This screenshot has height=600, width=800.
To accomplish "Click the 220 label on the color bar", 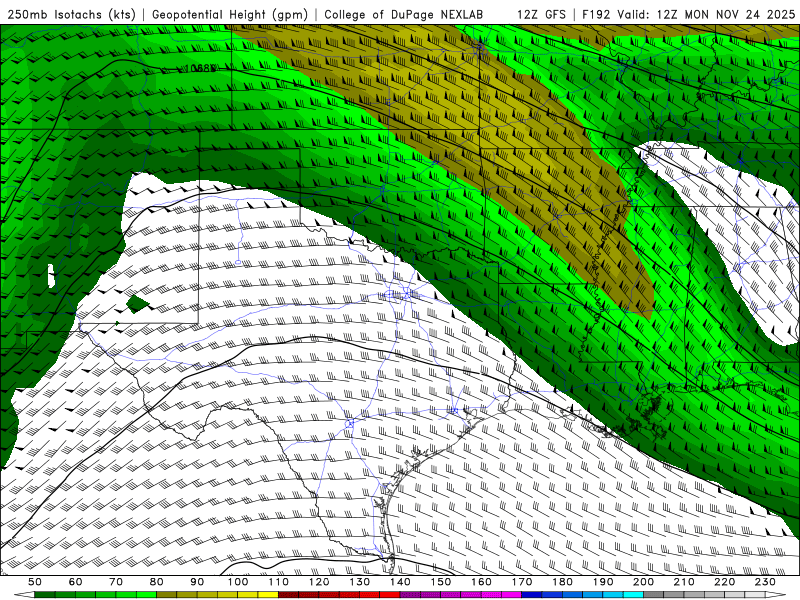I will point(724,582).
